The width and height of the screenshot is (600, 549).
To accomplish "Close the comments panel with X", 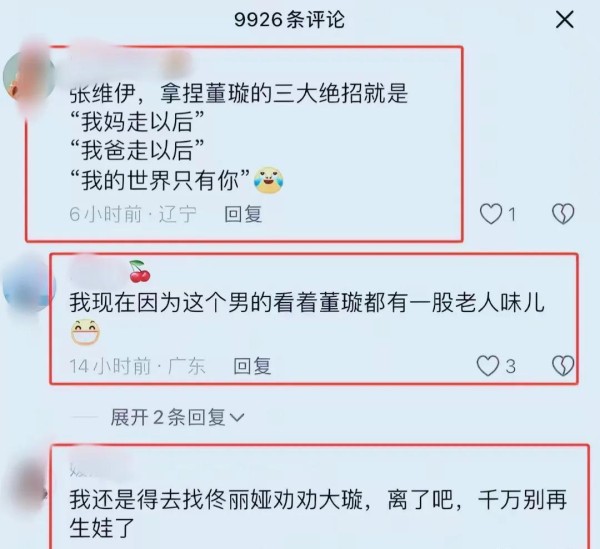I will click(x=565, y=20).
